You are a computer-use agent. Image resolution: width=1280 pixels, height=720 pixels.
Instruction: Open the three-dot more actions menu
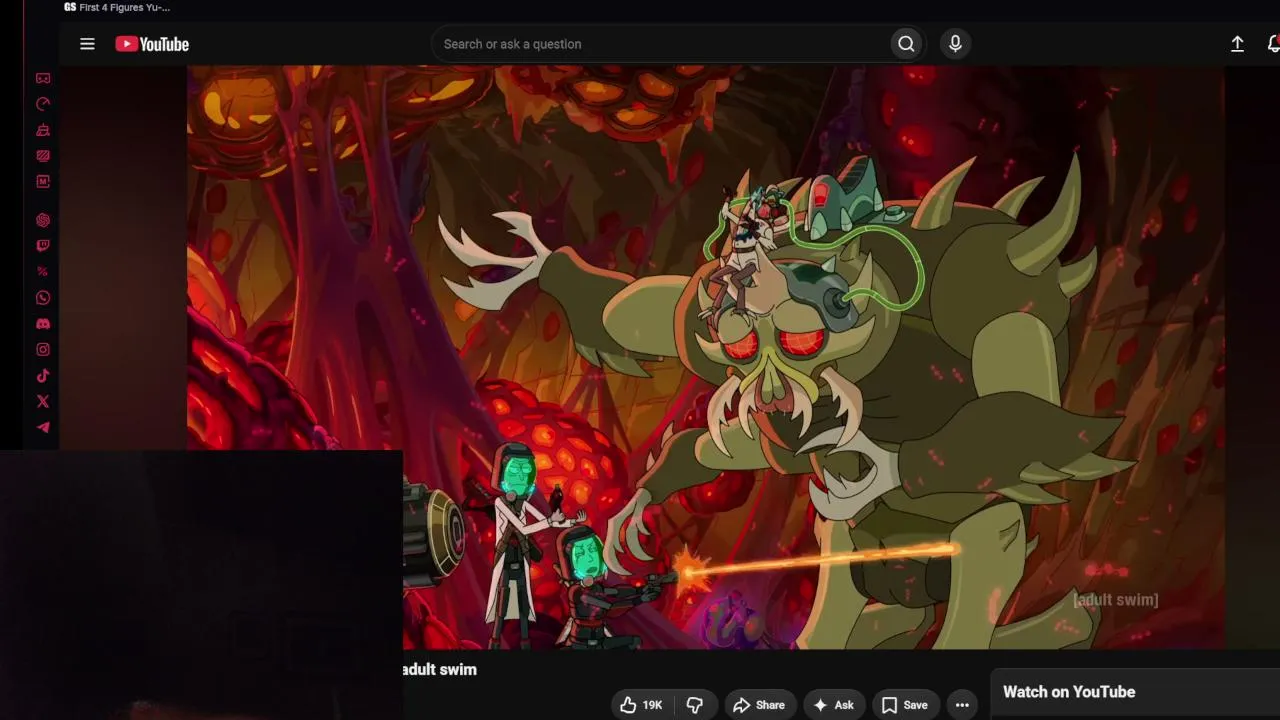[x=962, y=705]
